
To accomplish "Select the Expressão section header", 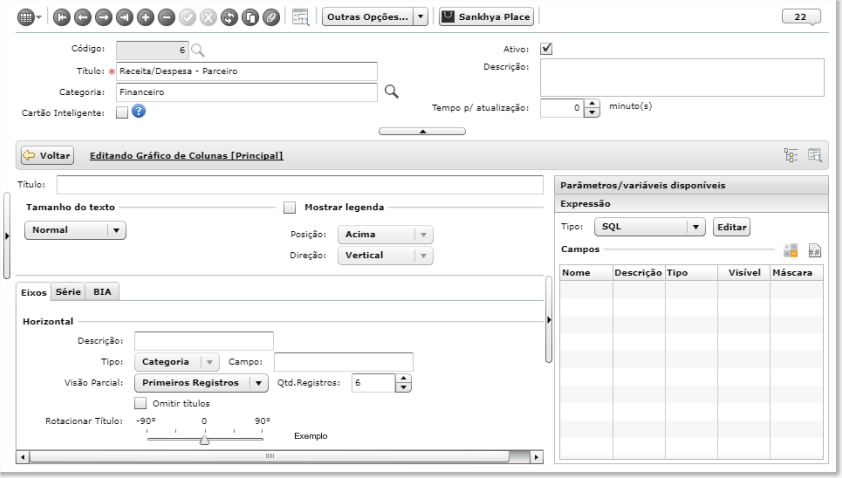I will tap(691, 204).
